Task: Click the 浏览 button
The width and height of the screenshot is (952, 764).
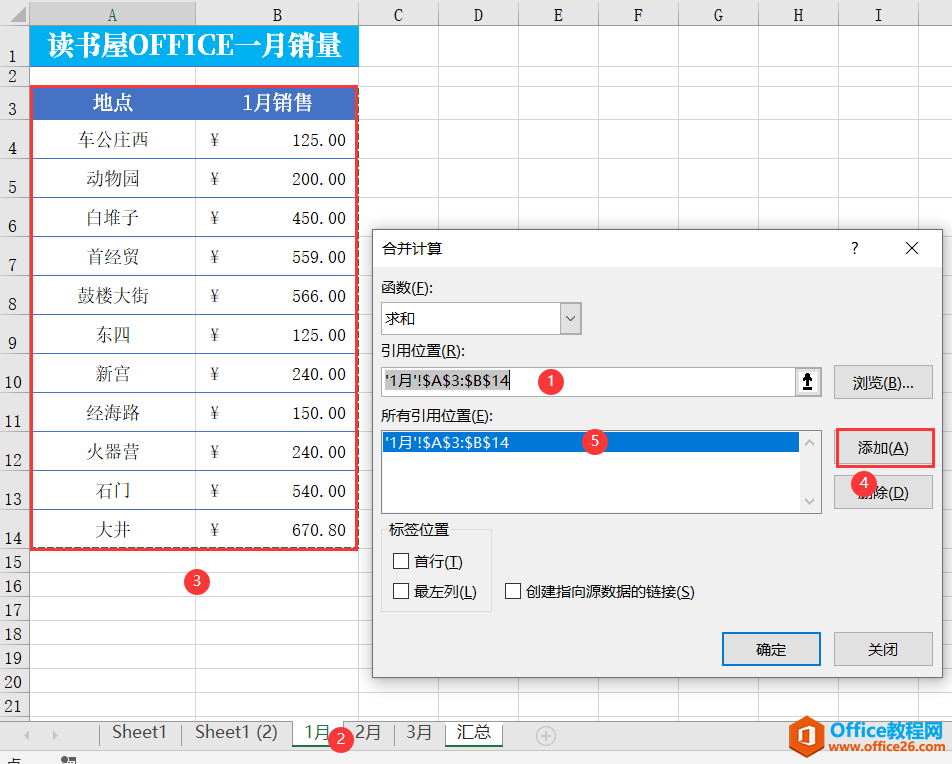Action: (x=884, y=382)
